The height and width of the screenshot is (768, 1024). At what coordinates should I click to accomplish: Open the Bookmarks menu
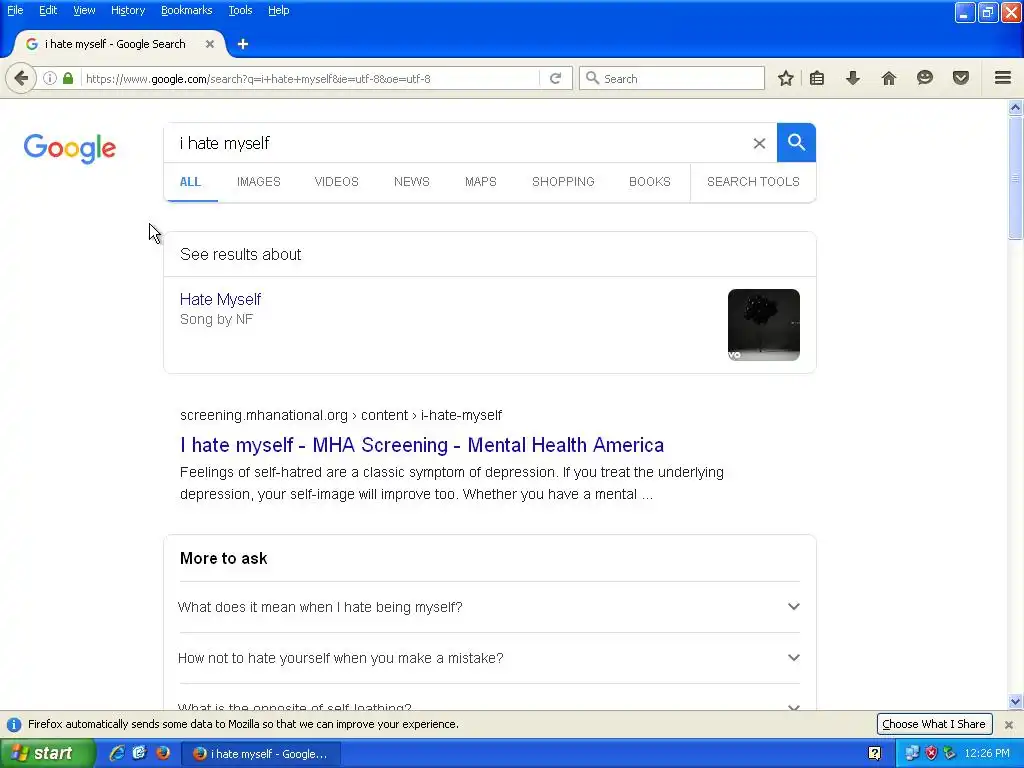pyautogui.click(x=186, y=10)
